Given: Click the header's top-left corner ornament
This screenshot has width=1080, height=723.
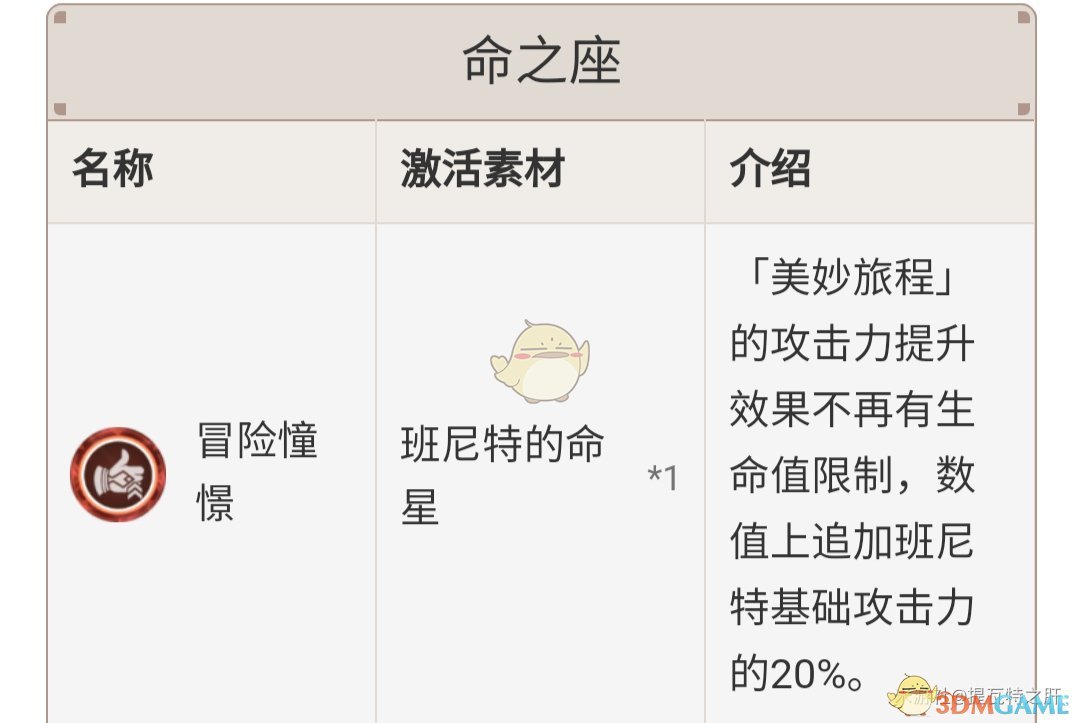Looking at the screenshot, I should click(60, 18).
